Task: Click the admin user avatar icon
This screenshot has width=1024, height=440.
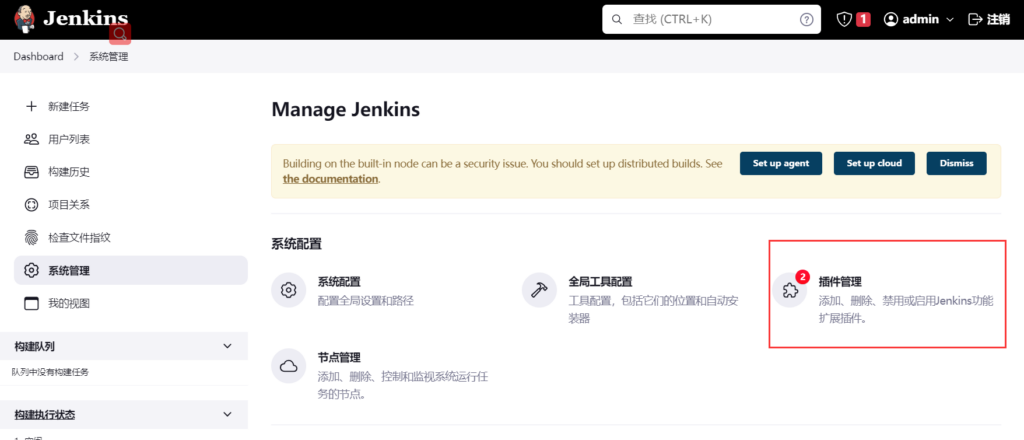Action: point(891,20)
